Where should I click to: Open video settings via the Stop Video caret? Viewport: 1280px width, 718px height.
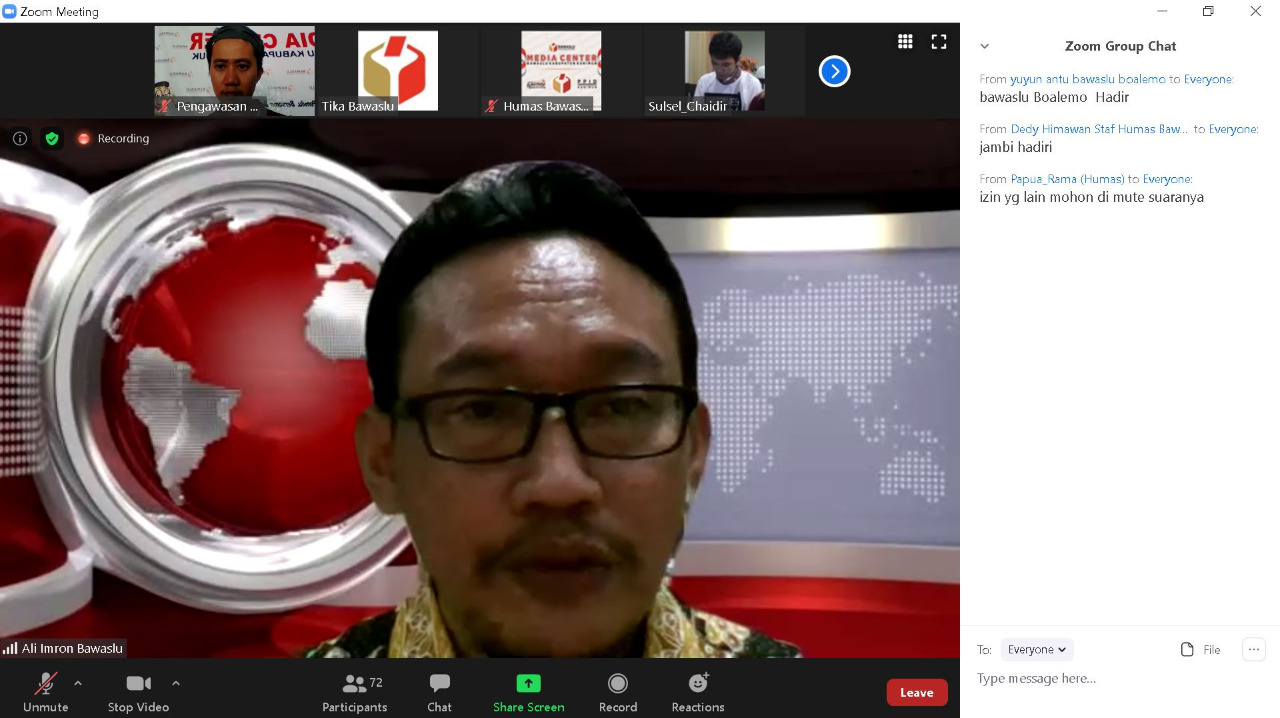(x=176, y=683)
